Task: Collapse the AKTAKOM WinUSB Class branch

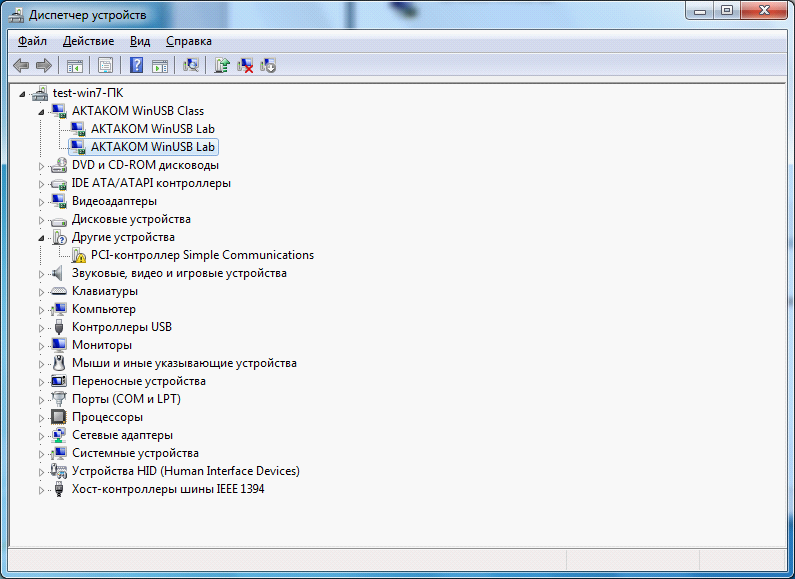Action: pyautogui.click(x=41, y=112)
